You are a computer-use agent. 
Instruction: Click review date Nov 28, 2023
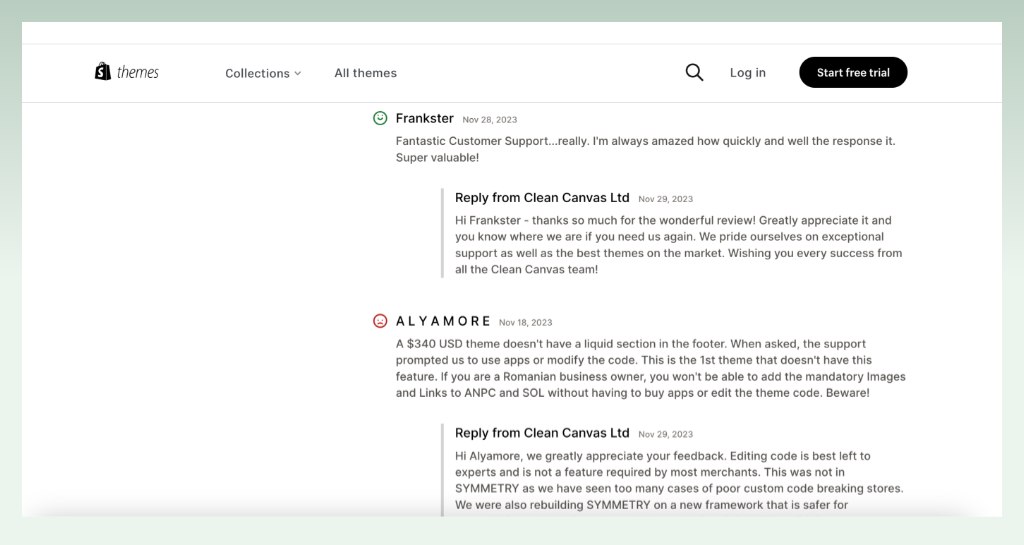pyautogui.click(x=490, y=120)
